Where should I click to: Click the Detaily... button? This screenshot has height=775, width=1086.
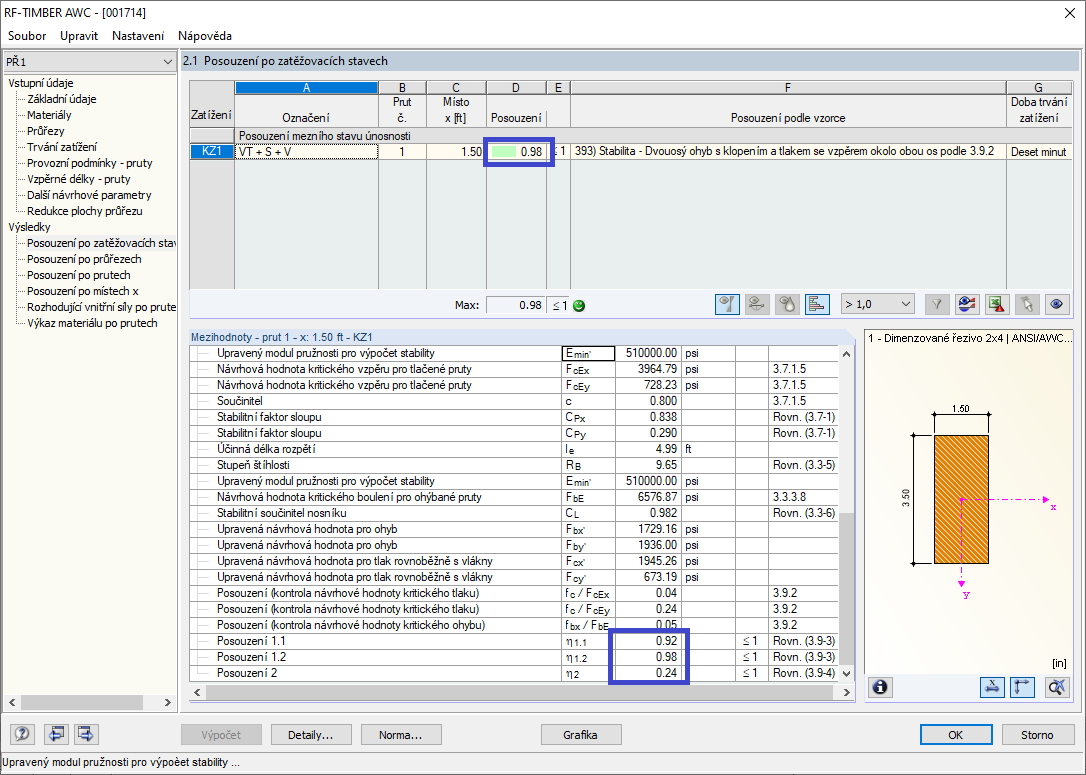pos(311,735)
